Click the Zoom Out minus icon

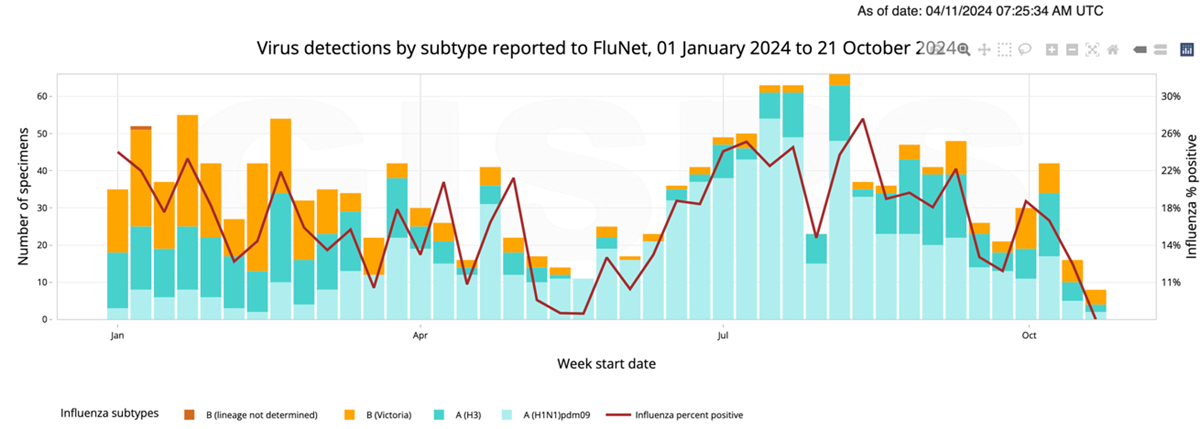1072,49
